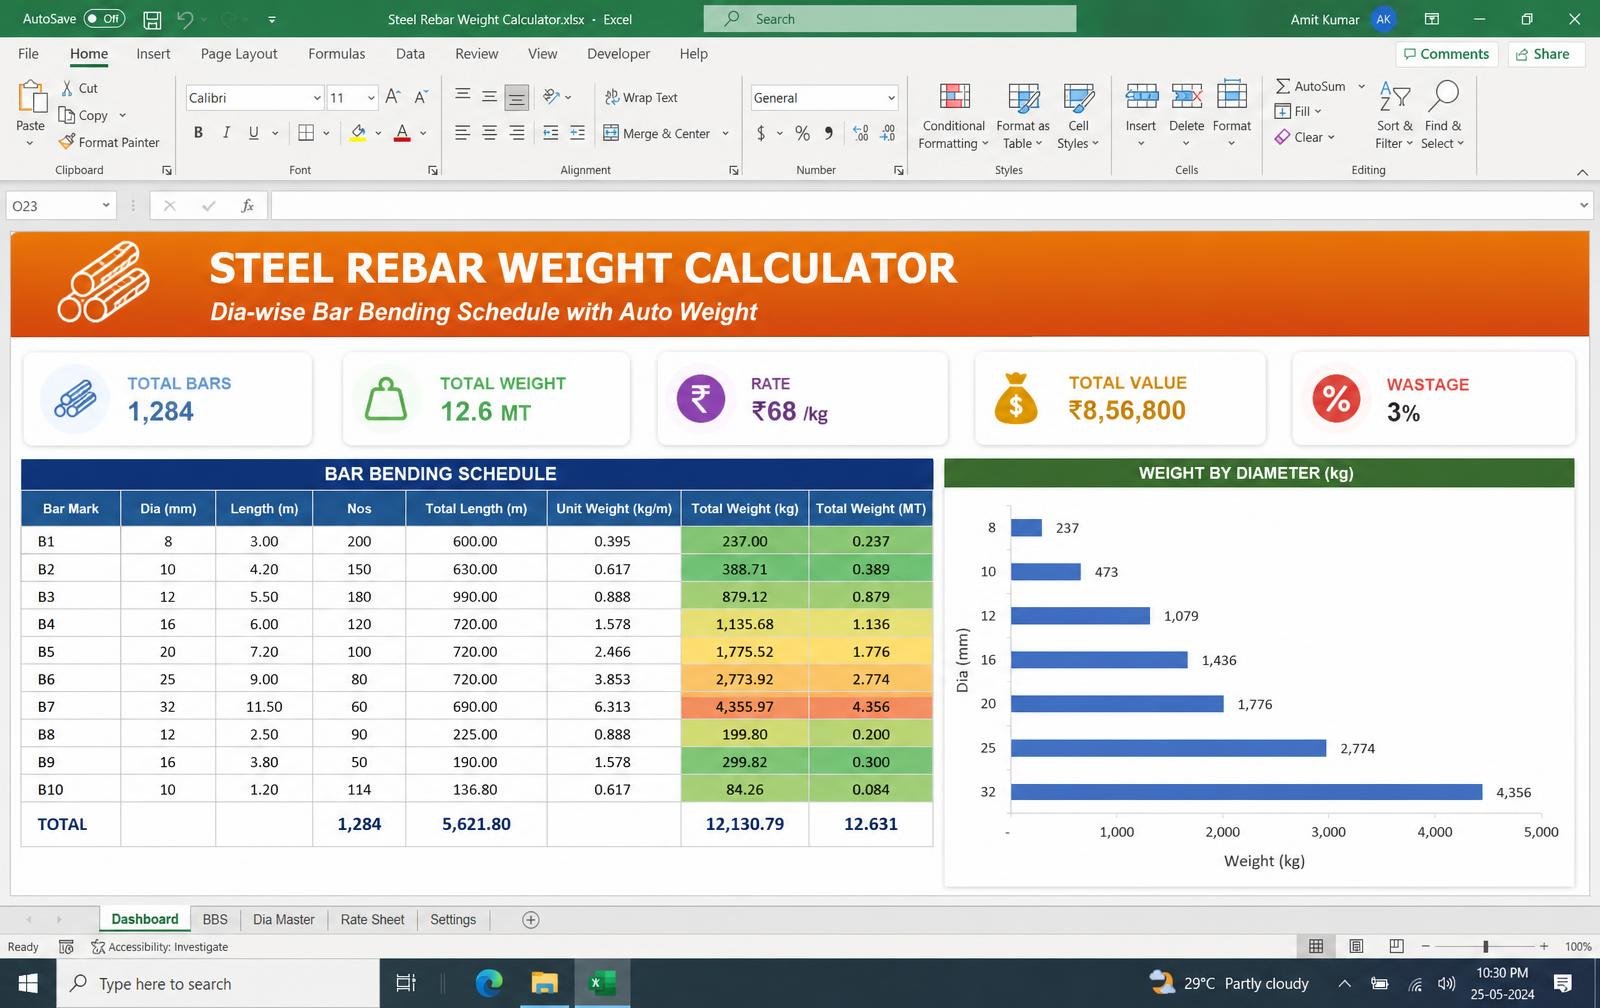Open the font name dropdown
The height and width of the screenshot is (1008, 1600).
tap(317, 98)
